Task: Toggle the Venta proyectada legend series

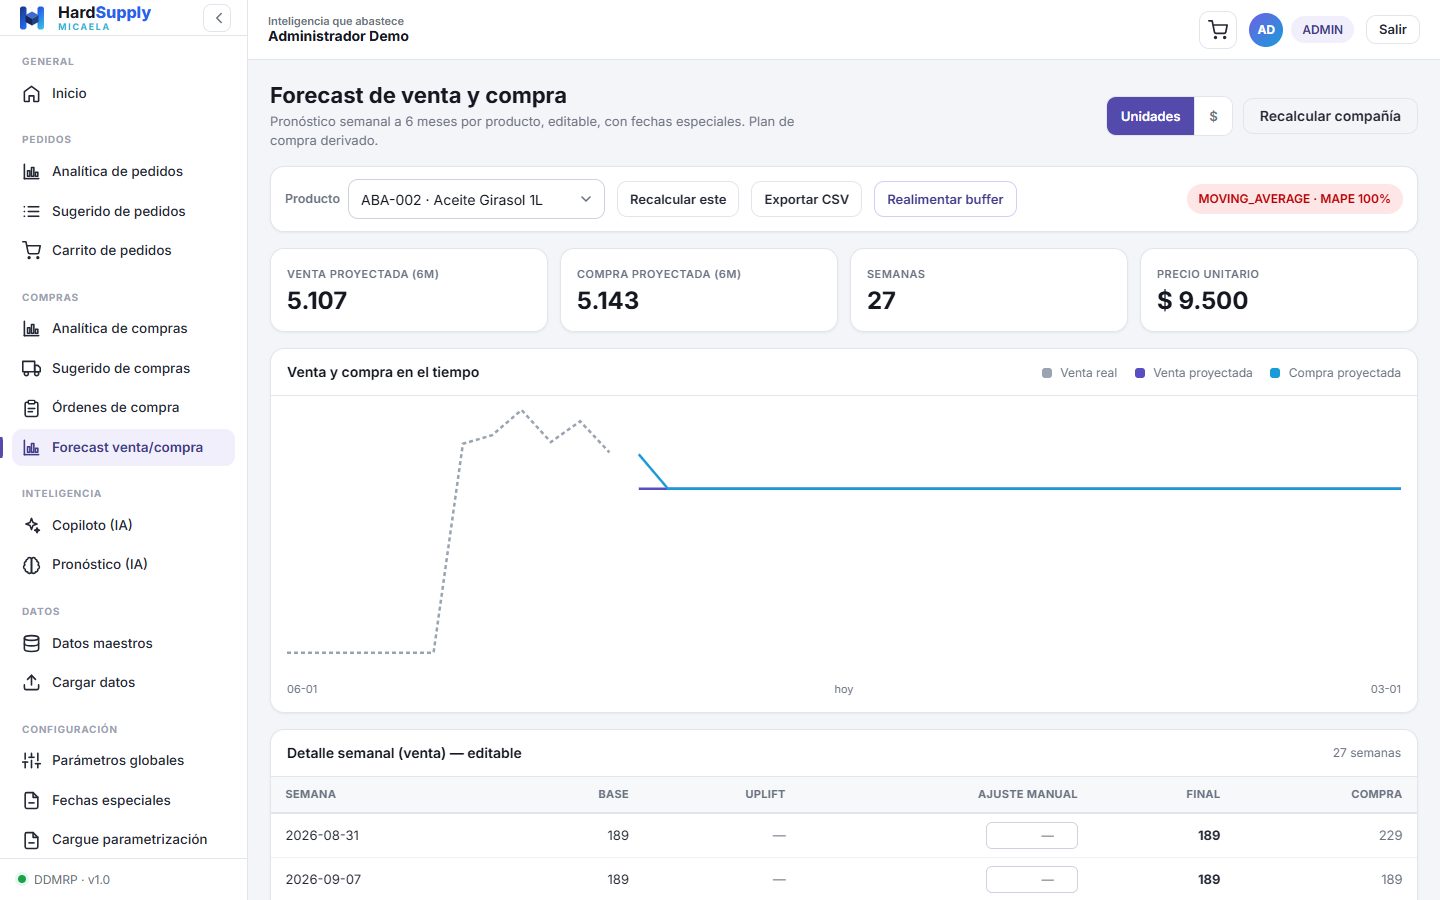Action: [1193, 373]
